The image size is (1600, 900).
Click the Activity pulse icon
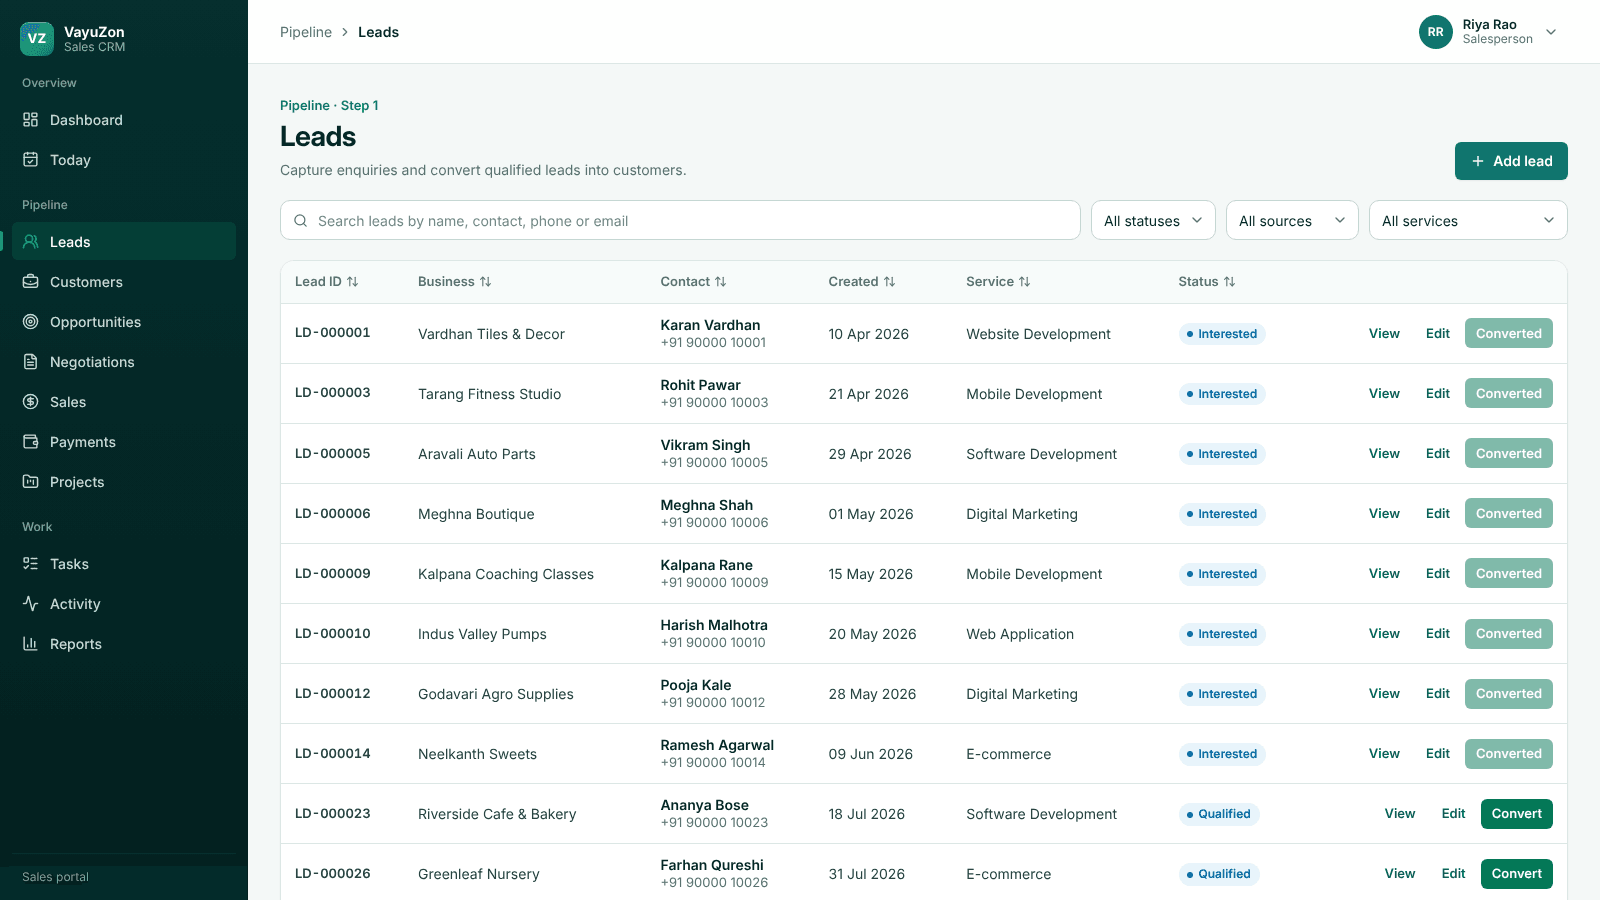click(31, 604)
